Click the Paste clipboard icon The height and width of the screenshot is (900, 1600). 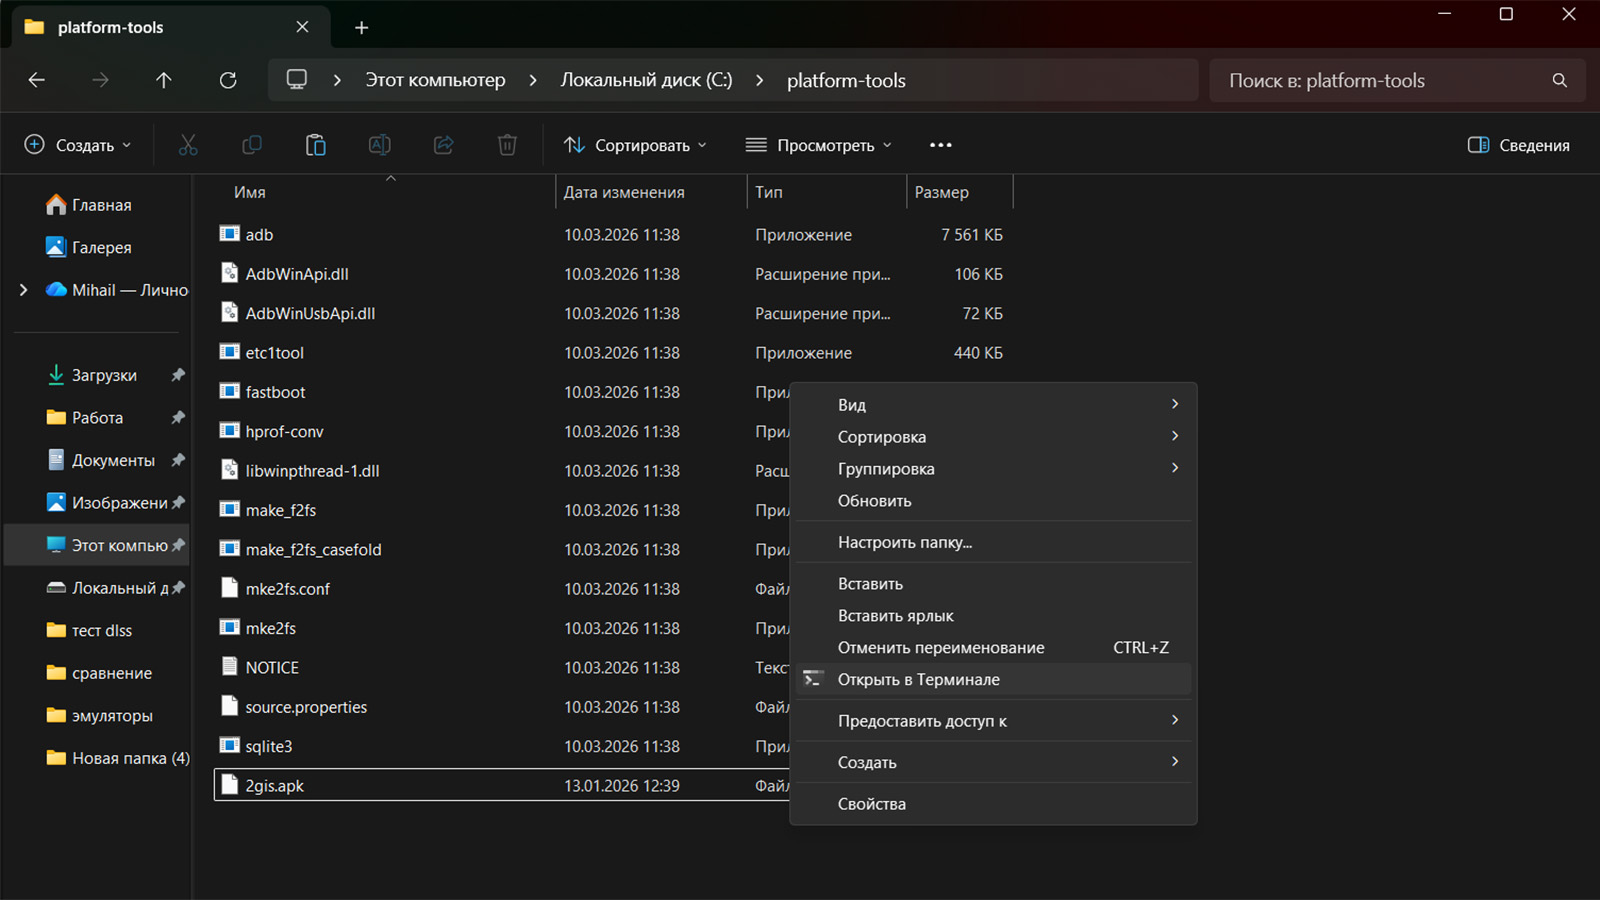[316, 145]
